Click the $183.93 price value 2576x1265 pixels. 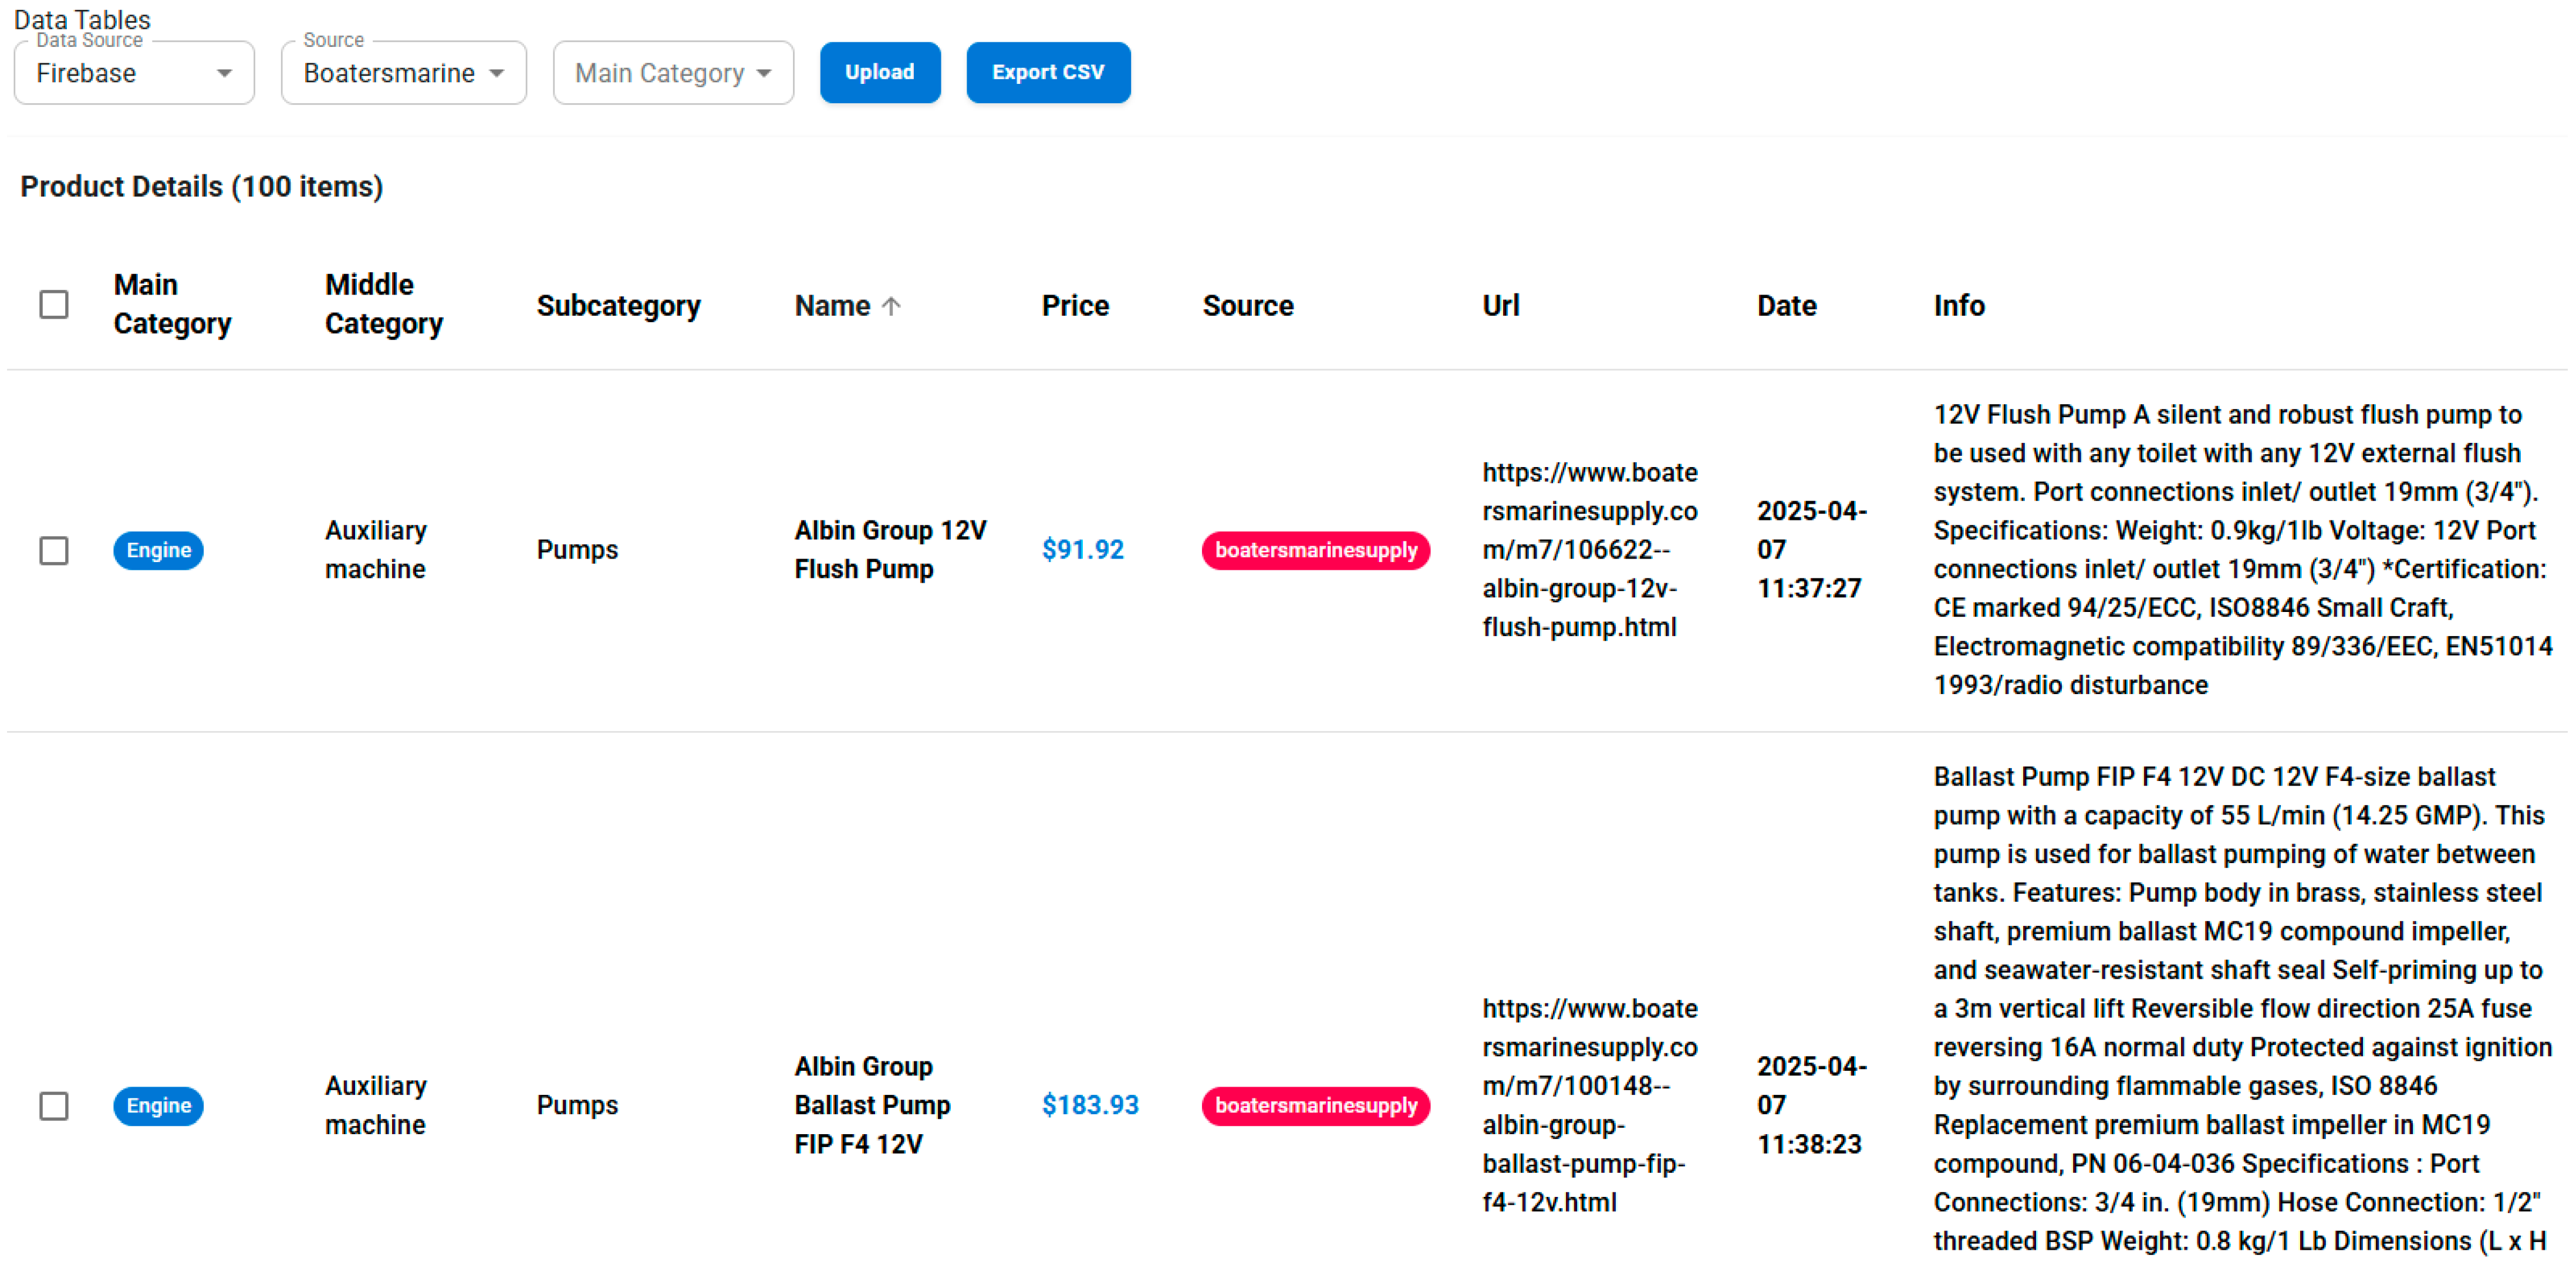click(1089, 1105)
